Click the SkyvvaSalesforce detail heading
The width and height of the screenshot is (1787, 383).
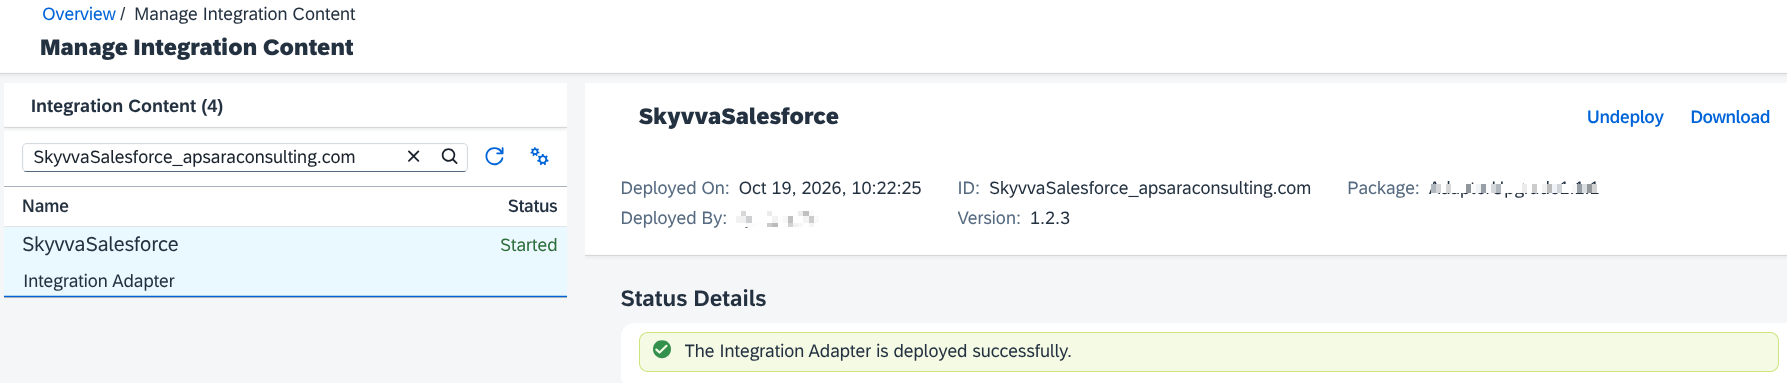pyautogui.click(x=739, y=117)
